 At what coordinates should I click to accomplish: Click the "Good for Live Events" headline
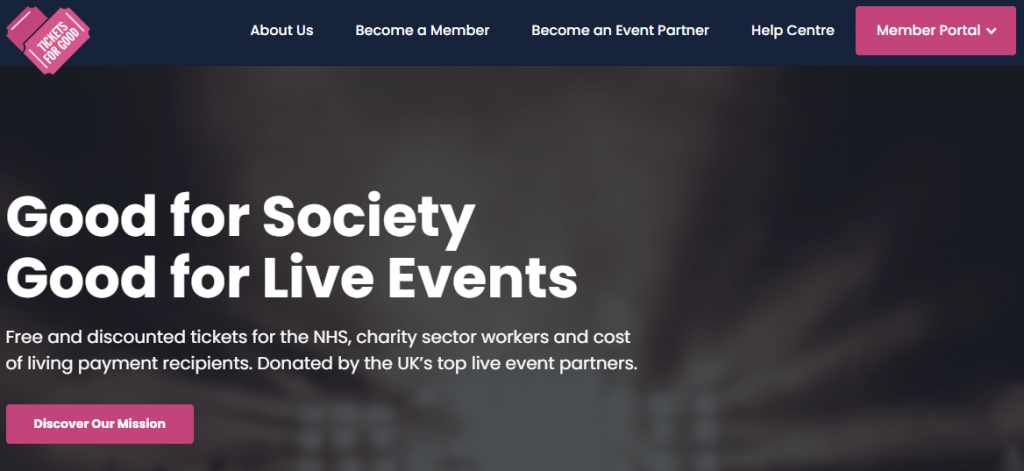(x=291, y=277)
